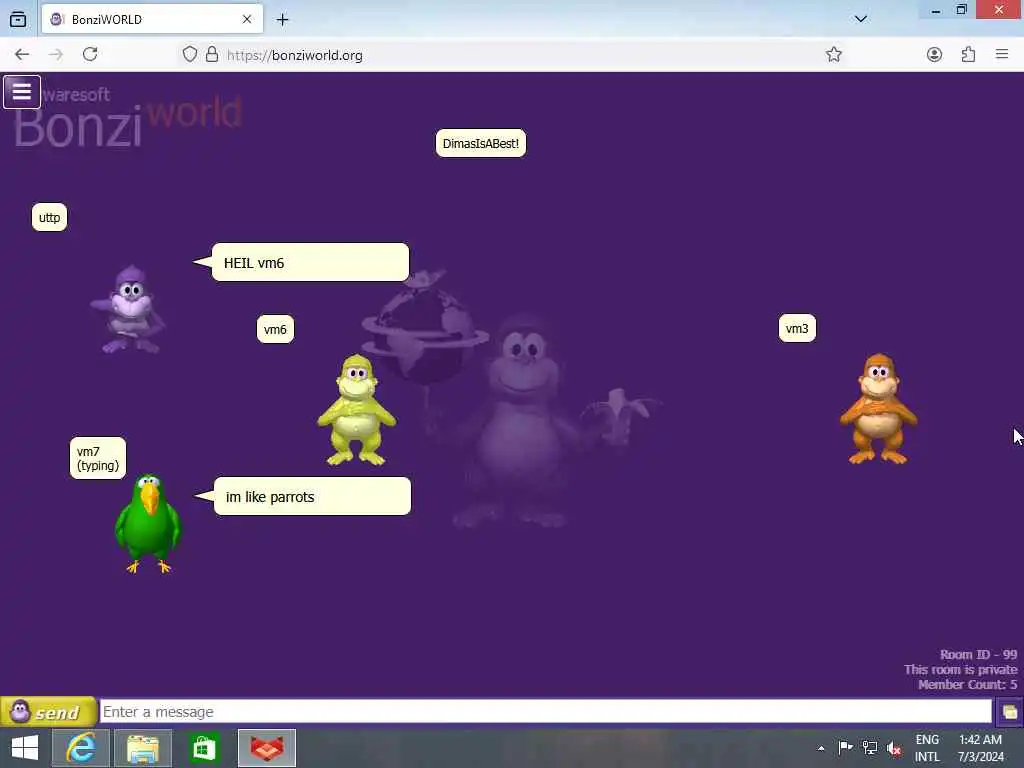Click the Room ID - 99 text

(x=978, y=654)
